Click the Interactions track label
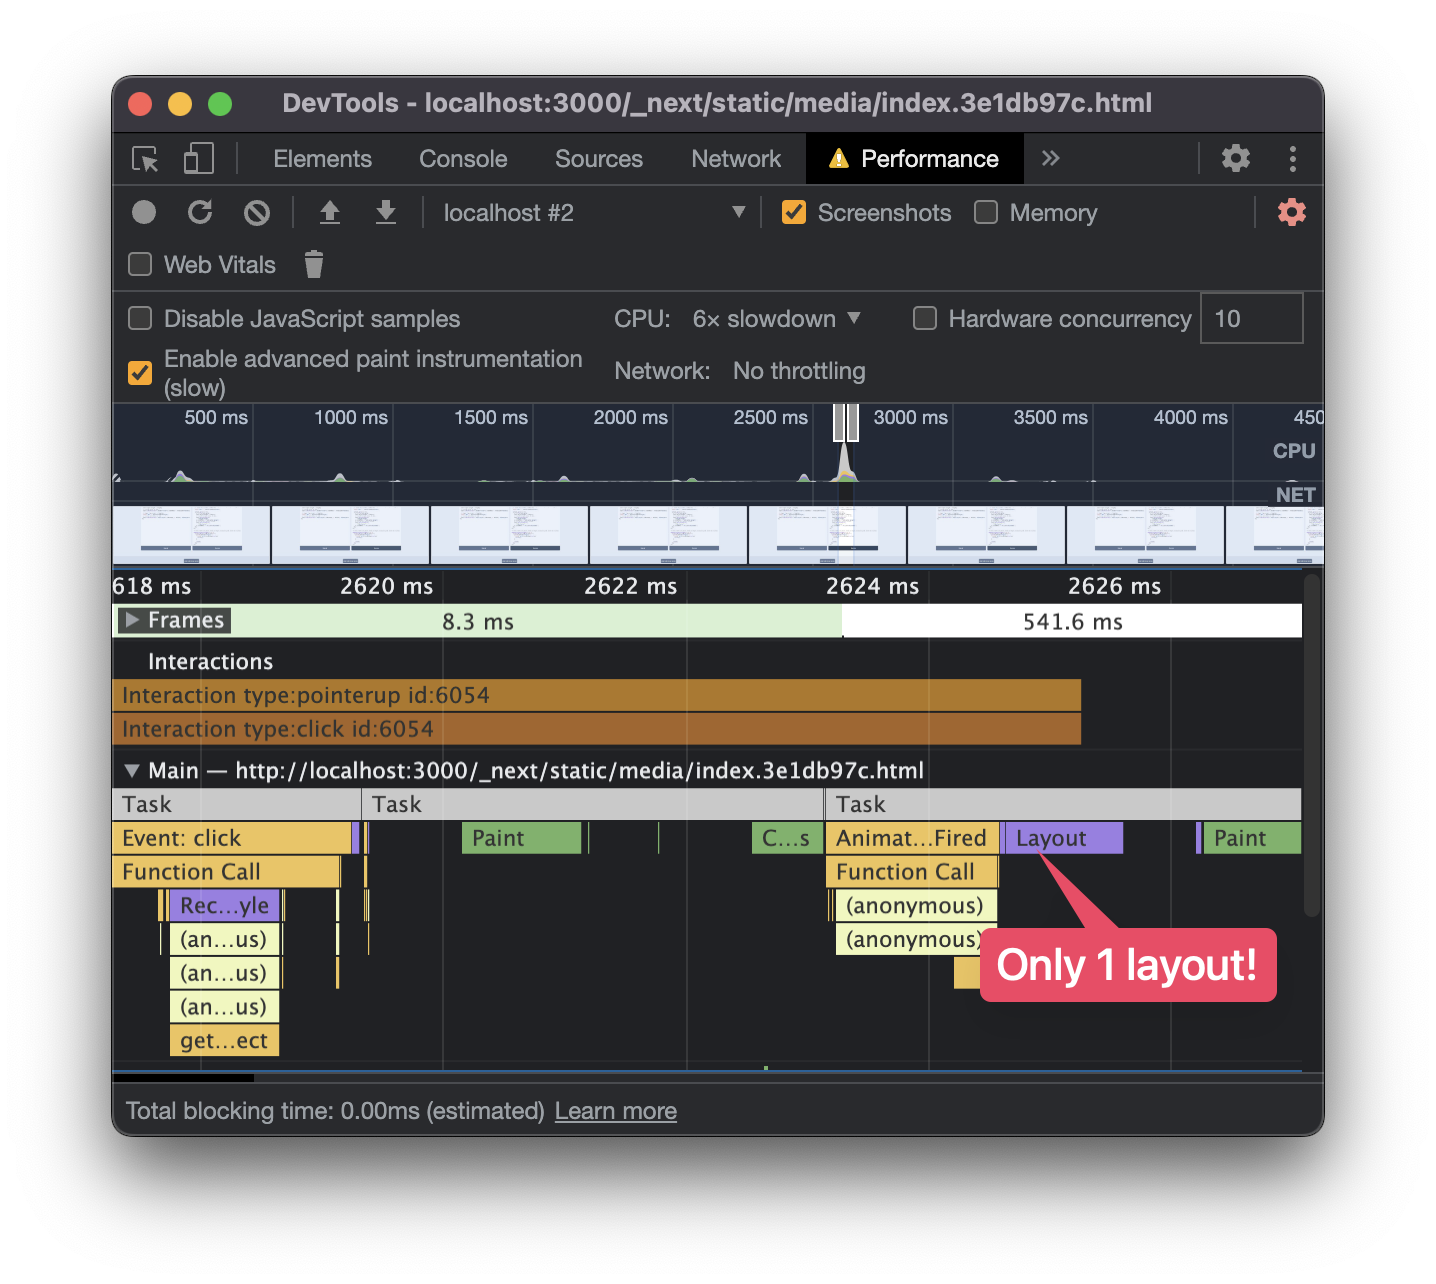The width and height of the screenshot is (1436, 1284). coord(210,661)
